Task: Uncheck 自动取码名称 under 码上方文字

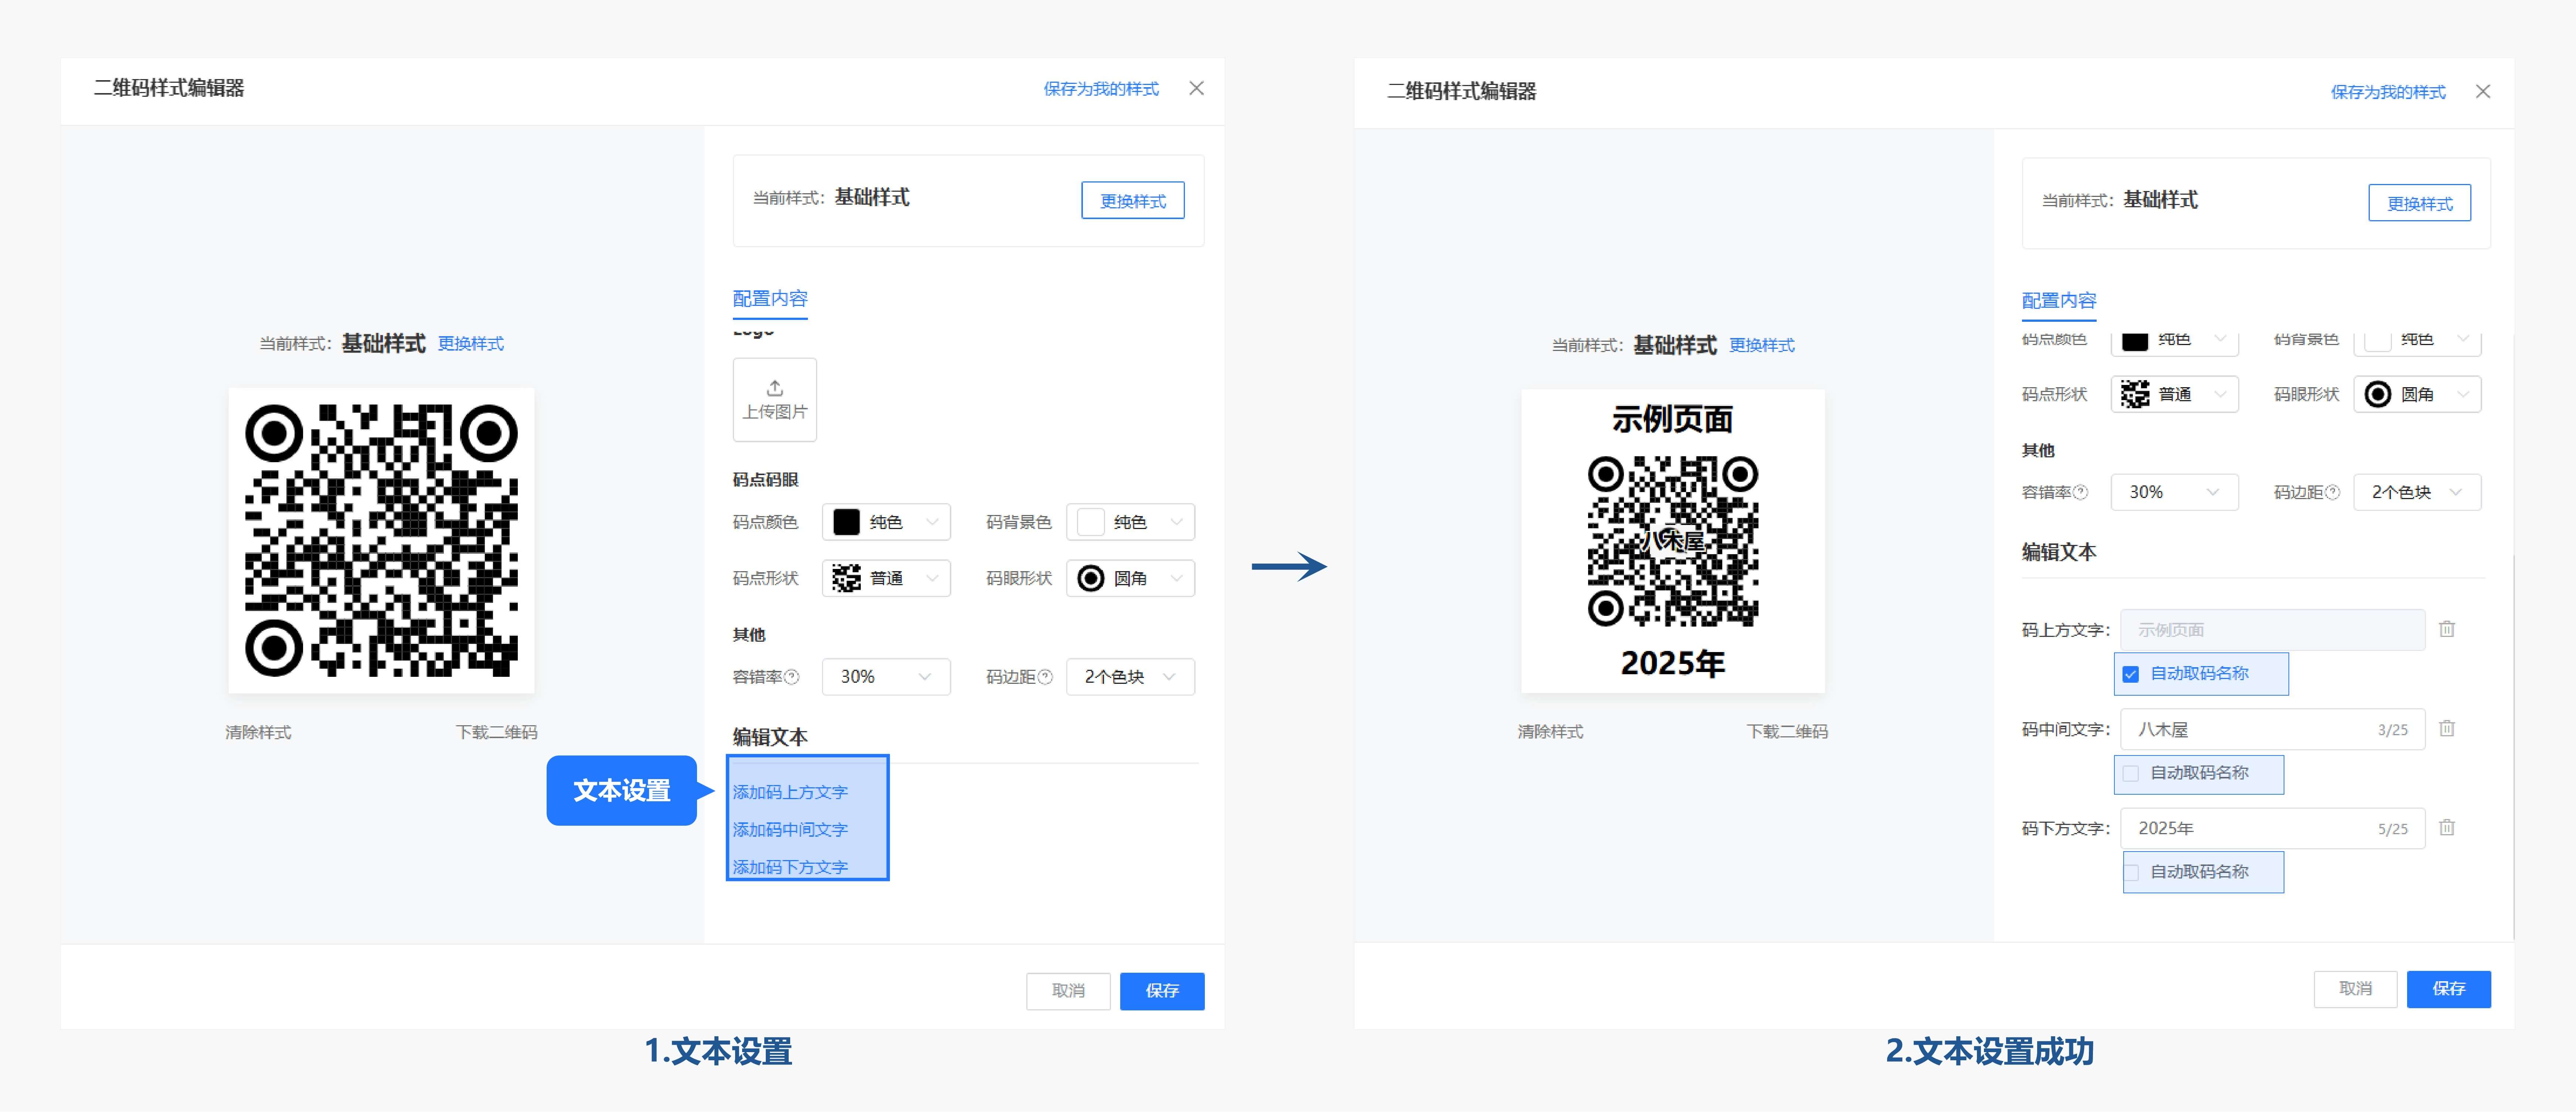Action: (2131, 674)
